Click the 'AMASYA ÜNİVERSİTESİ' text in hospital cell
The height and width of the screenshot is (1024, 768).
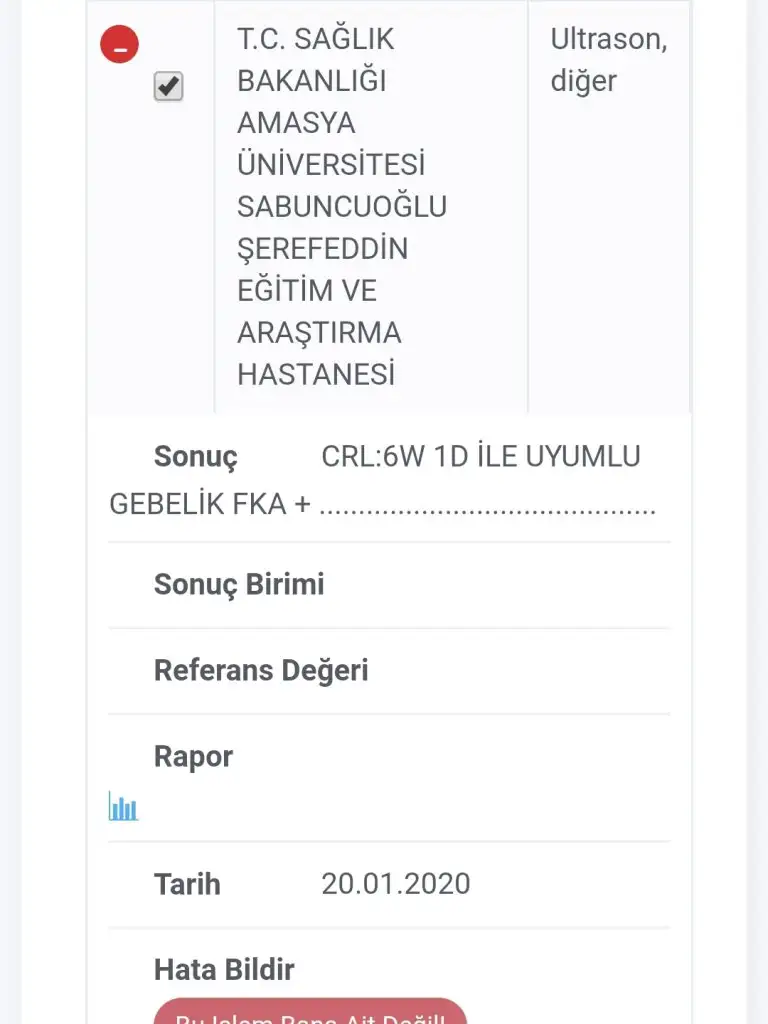coord(331,143)
